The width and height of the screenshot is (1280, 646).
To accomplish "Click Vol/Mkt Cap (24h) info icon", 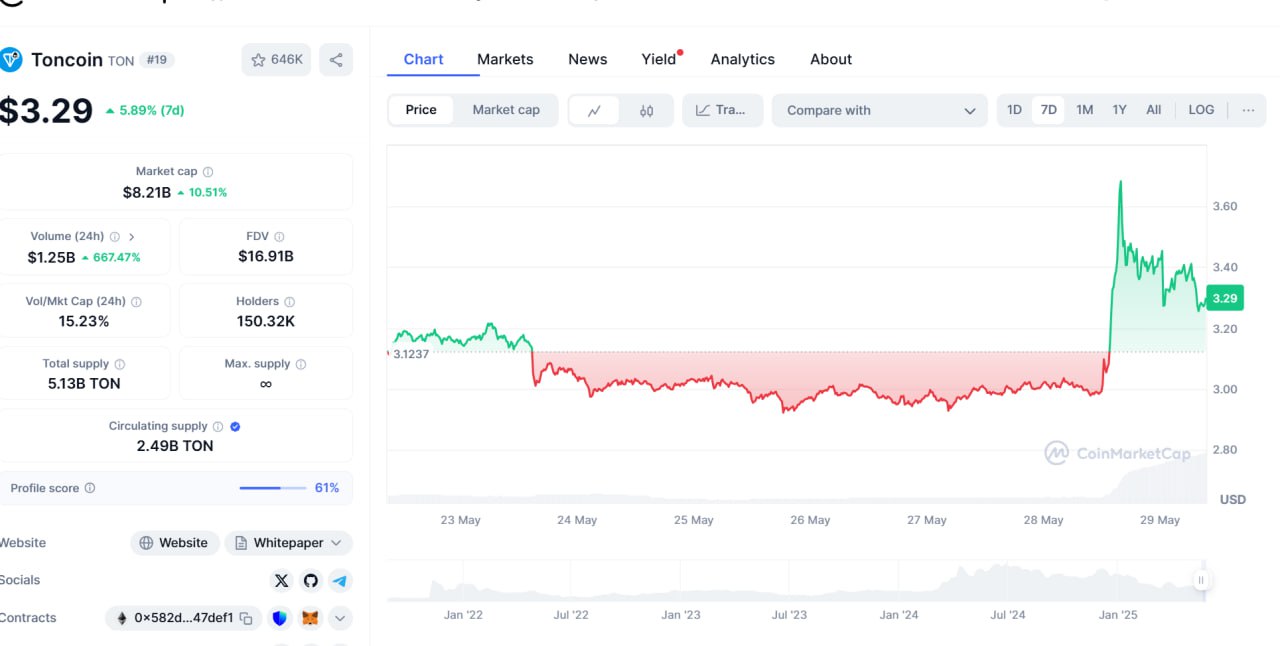I will [x=137, y=302].
